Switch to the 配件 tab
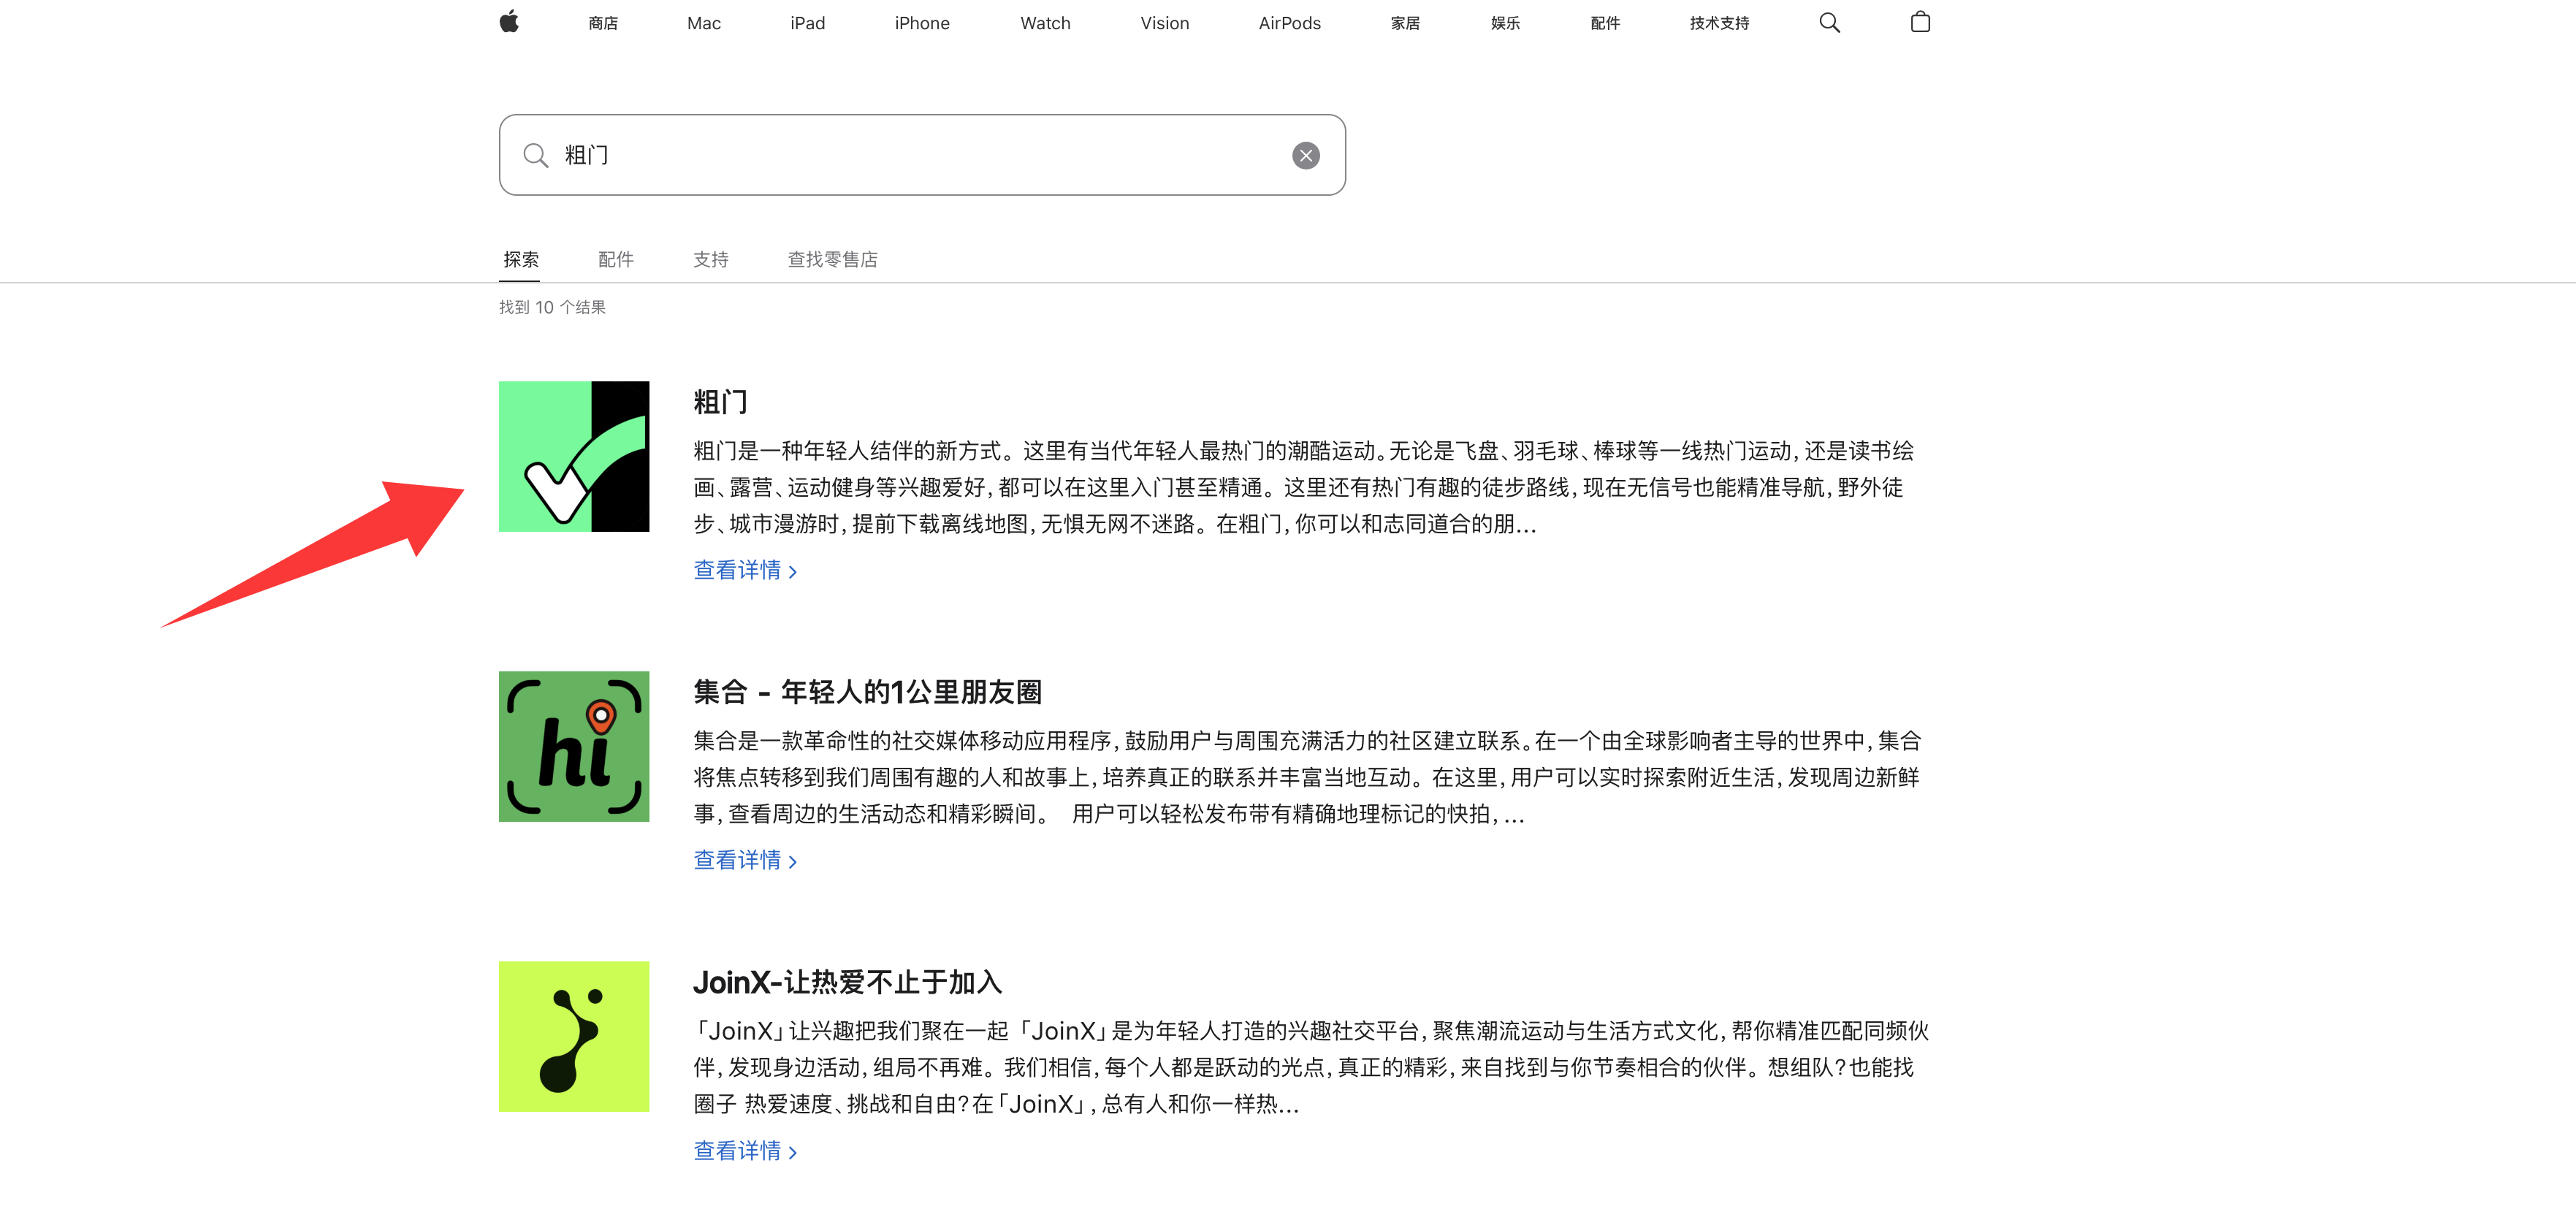The height and width of the screenshot is (1220, 2576). click(616, 259)
